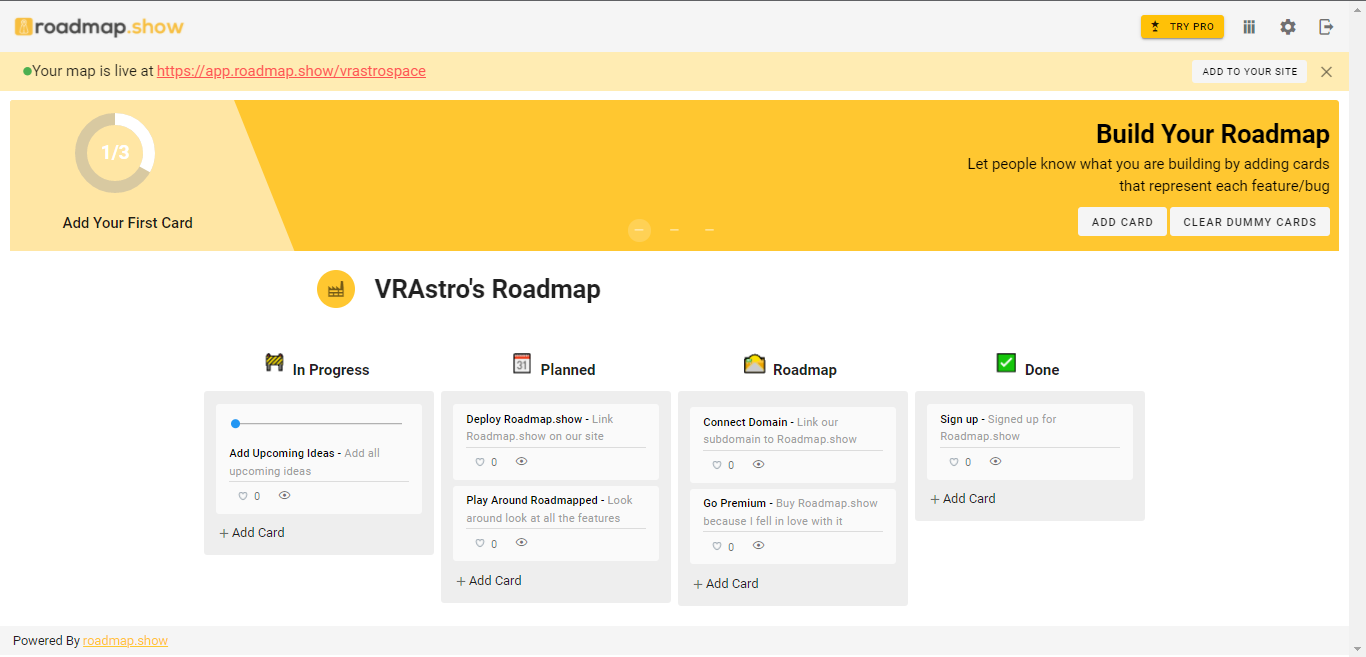Viewport: 1366px width, 657px height.
Task: Toggle visibility eye on Add Upcoming Ideas card
Action: [x=285, y=496]
